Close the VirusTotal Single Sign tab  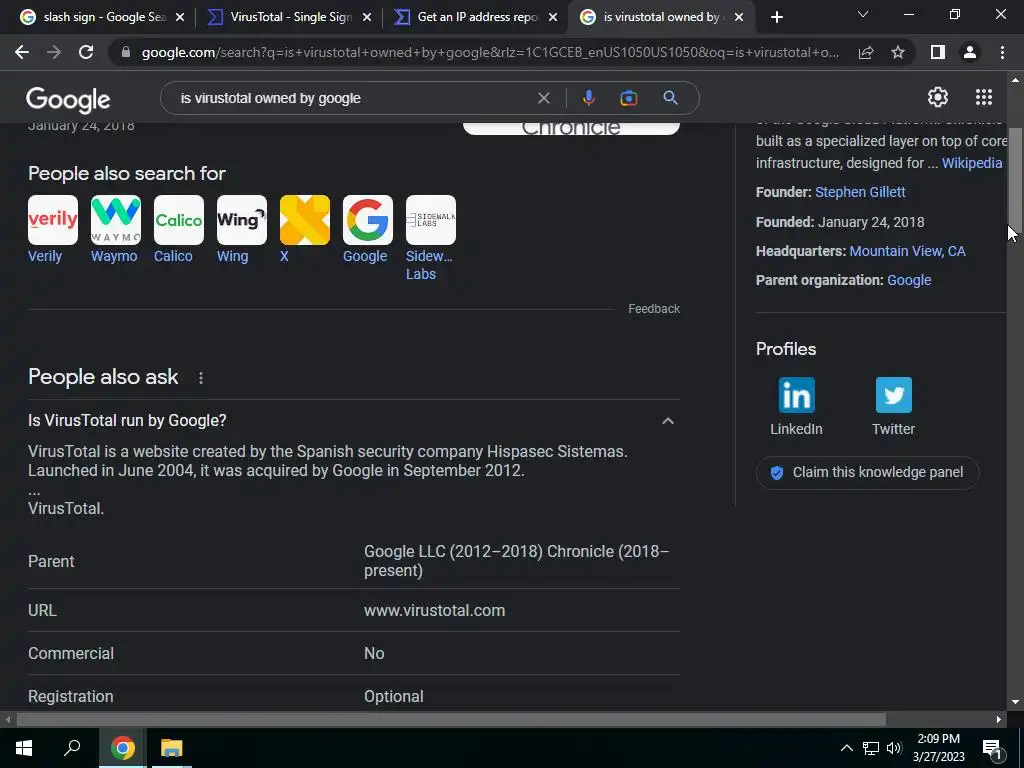tap(366, 18)
